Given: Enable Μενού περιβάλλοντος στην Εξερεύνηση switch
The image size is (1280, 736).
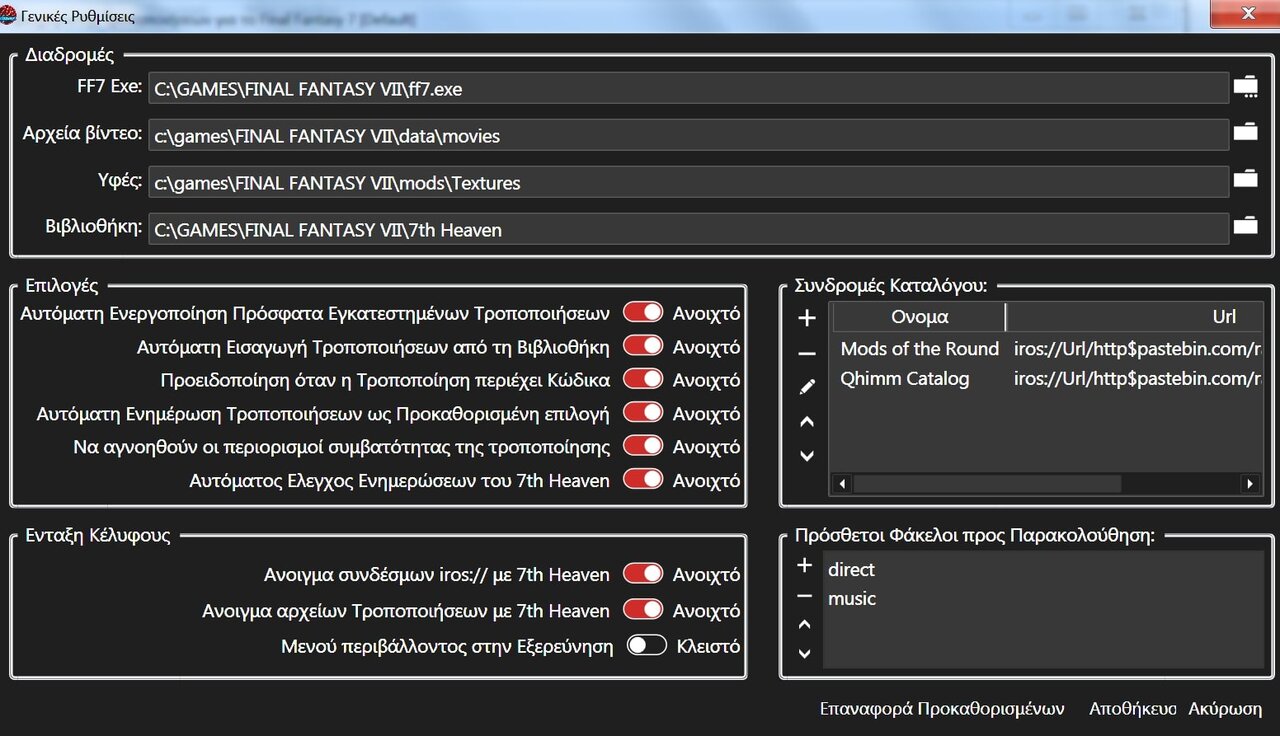Looking at the screenshot, I should tap(647, 646).
